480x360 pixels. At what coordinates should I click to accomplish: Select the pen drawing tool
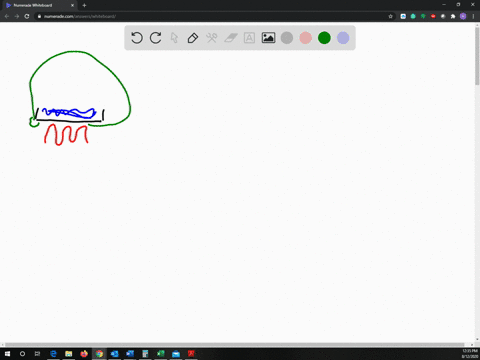tap(193, 38)
